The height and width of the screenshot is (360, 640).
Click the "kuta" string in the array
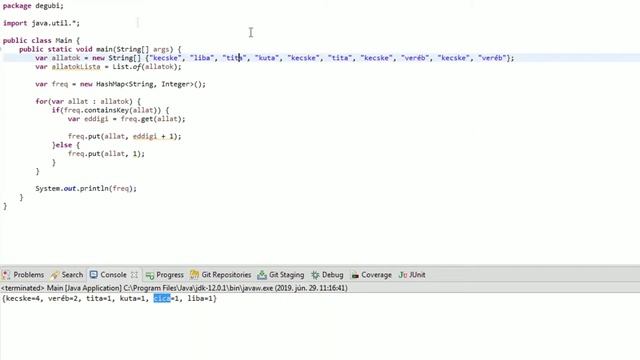267,58
